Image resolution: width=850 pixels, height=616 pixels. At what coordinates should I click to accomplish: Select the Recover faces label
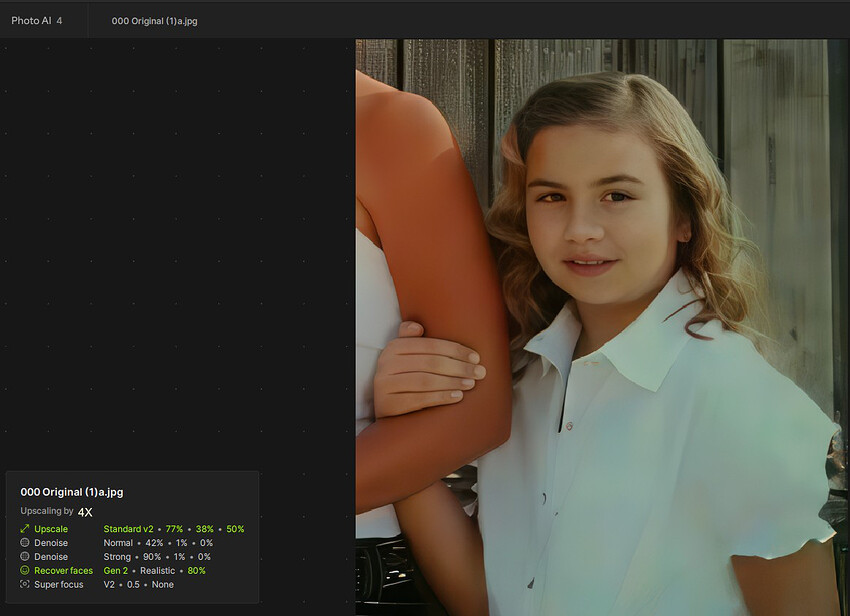pos(63,571)
